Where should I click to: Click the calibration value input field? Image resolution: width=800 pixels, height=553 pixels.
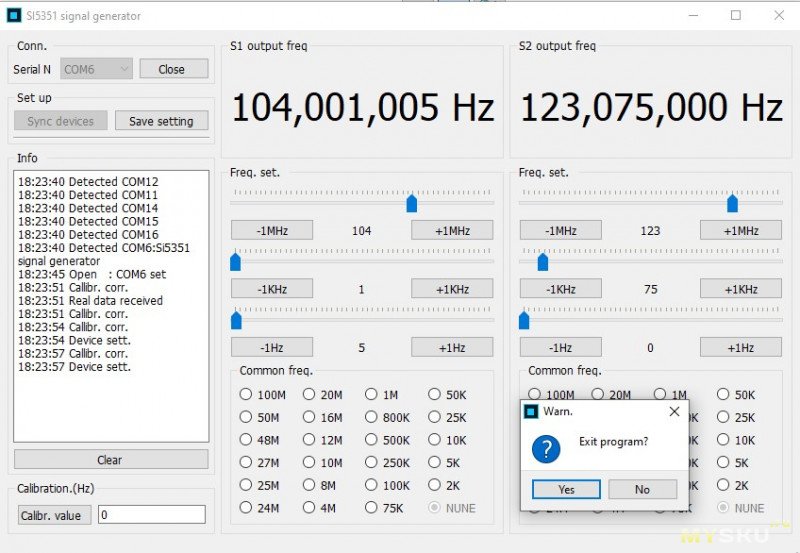pos(151,515)
